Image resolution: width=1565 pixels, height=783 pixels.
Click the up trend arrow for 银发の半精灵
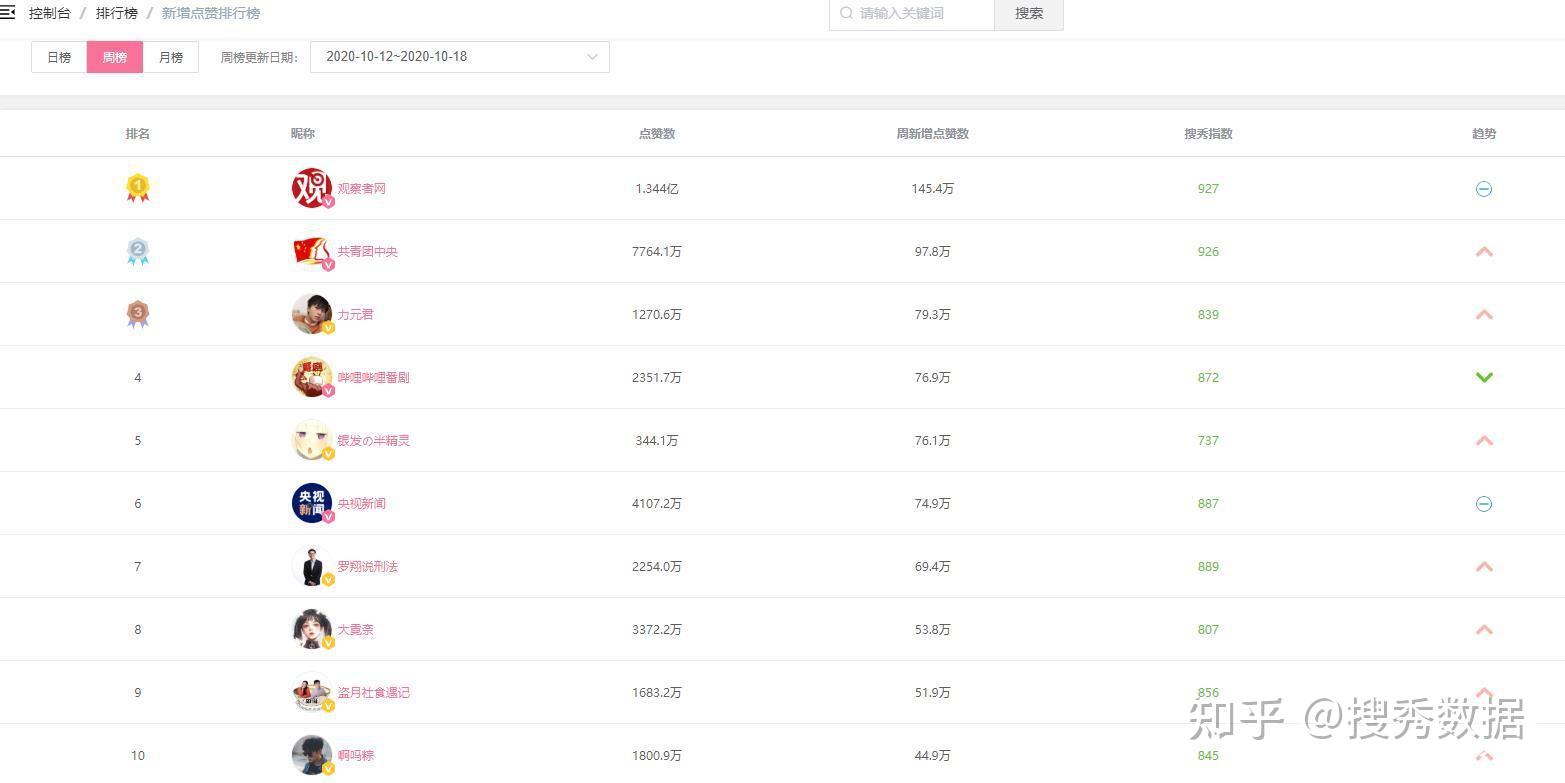tap(1484, 440)
